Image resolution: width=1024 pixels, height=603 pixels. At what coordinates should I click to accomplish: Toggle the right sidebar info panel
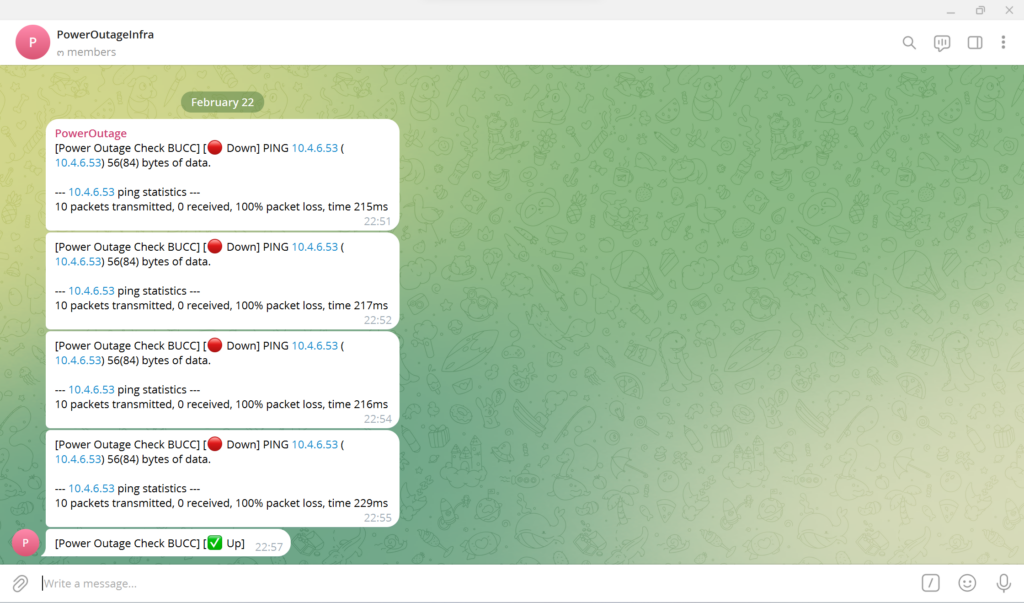(974, 43)
